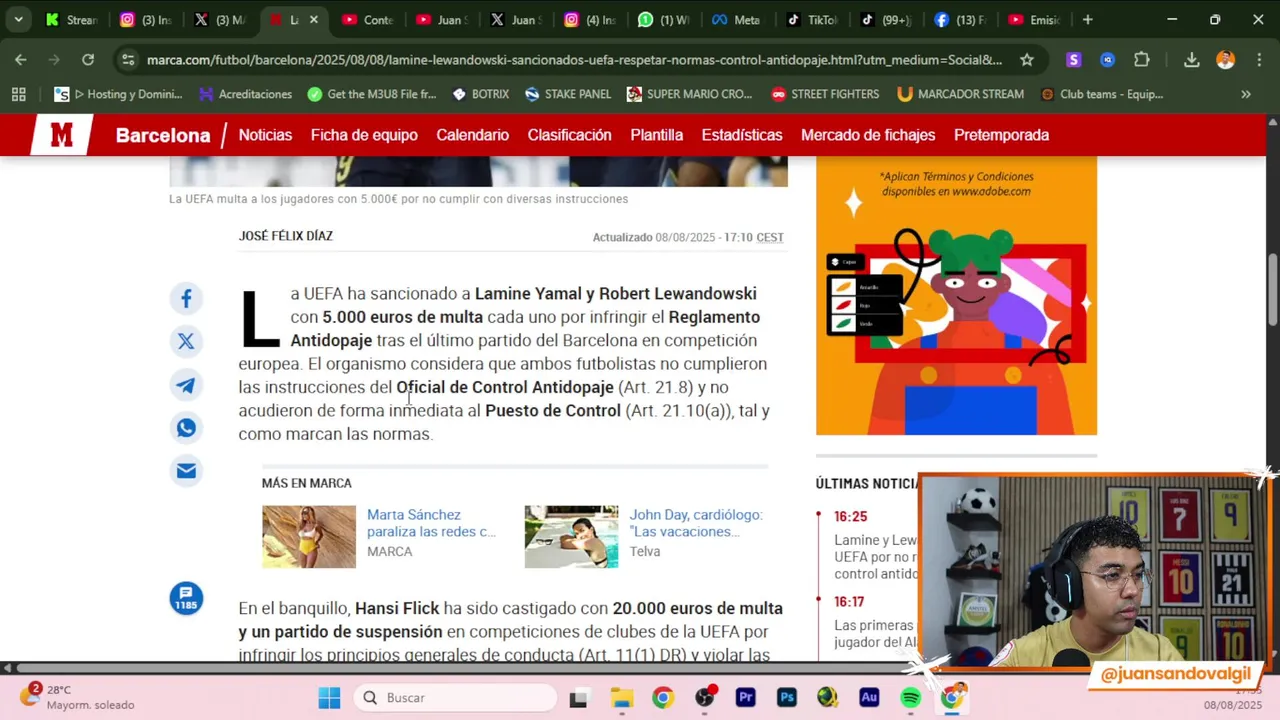1280x720 pixels.
Task: Open Acreditaciones bookmark
Action: point(245,94)
